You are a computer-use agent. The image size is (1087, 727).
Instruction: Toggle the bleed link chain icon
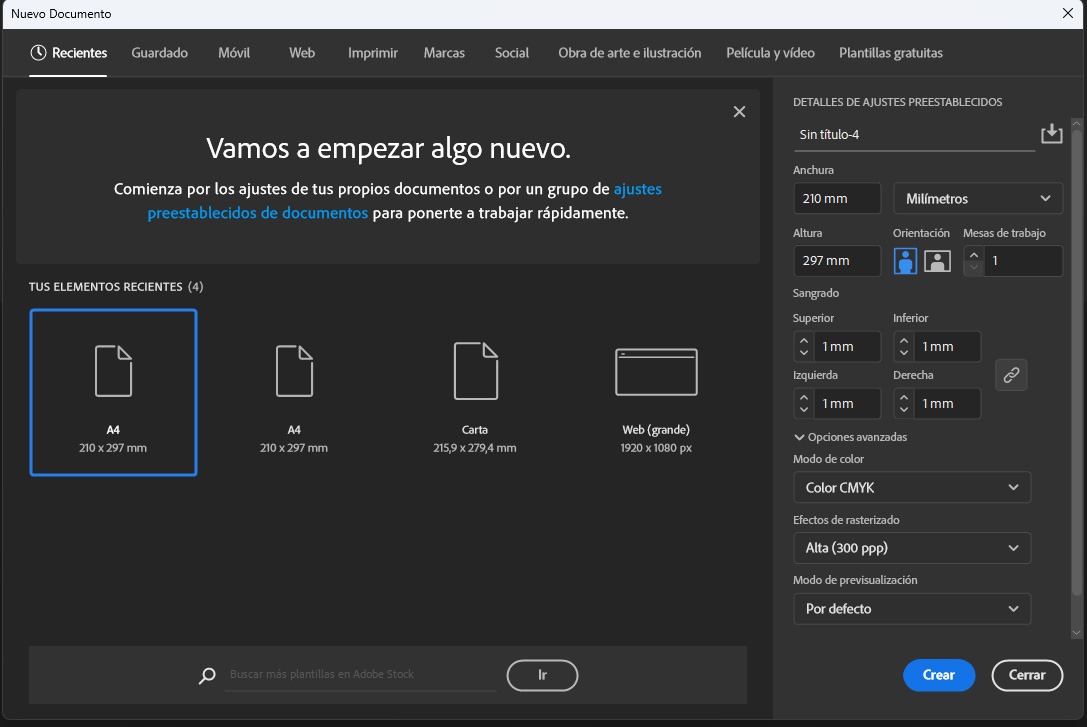tap(1011, 375)
